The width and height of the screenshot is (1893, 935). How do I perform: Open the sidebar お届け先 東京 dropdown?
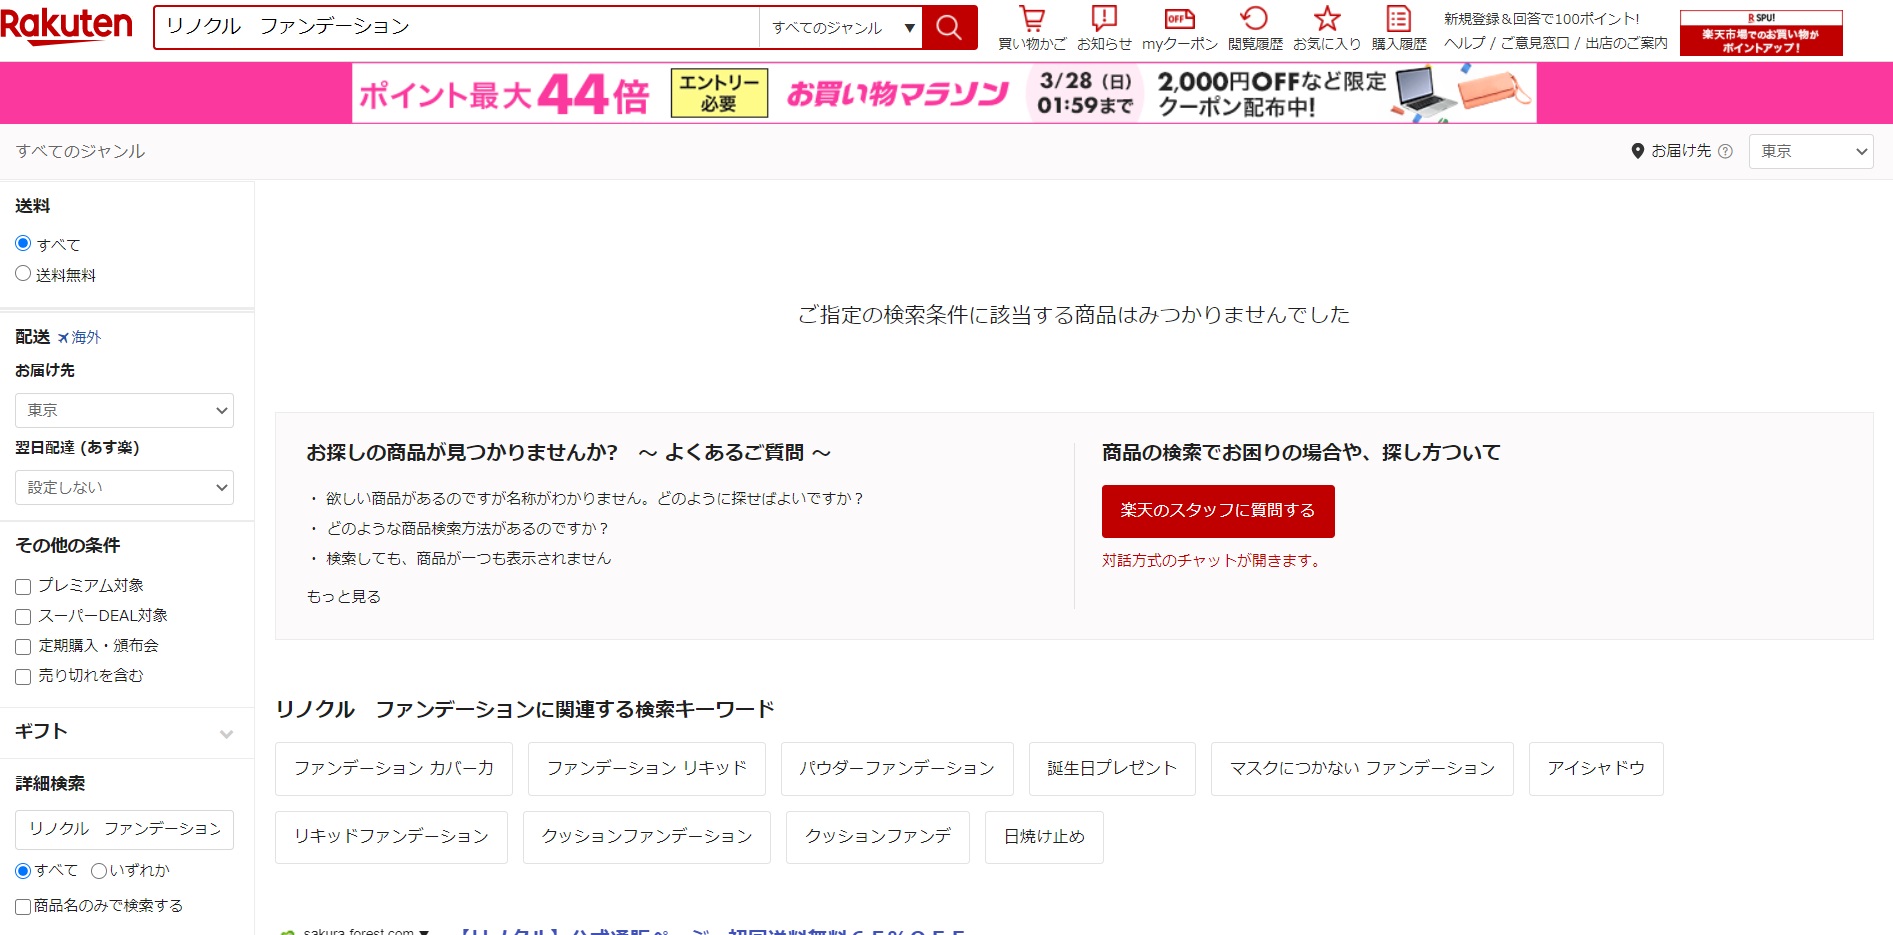click(x=124, y=410)
